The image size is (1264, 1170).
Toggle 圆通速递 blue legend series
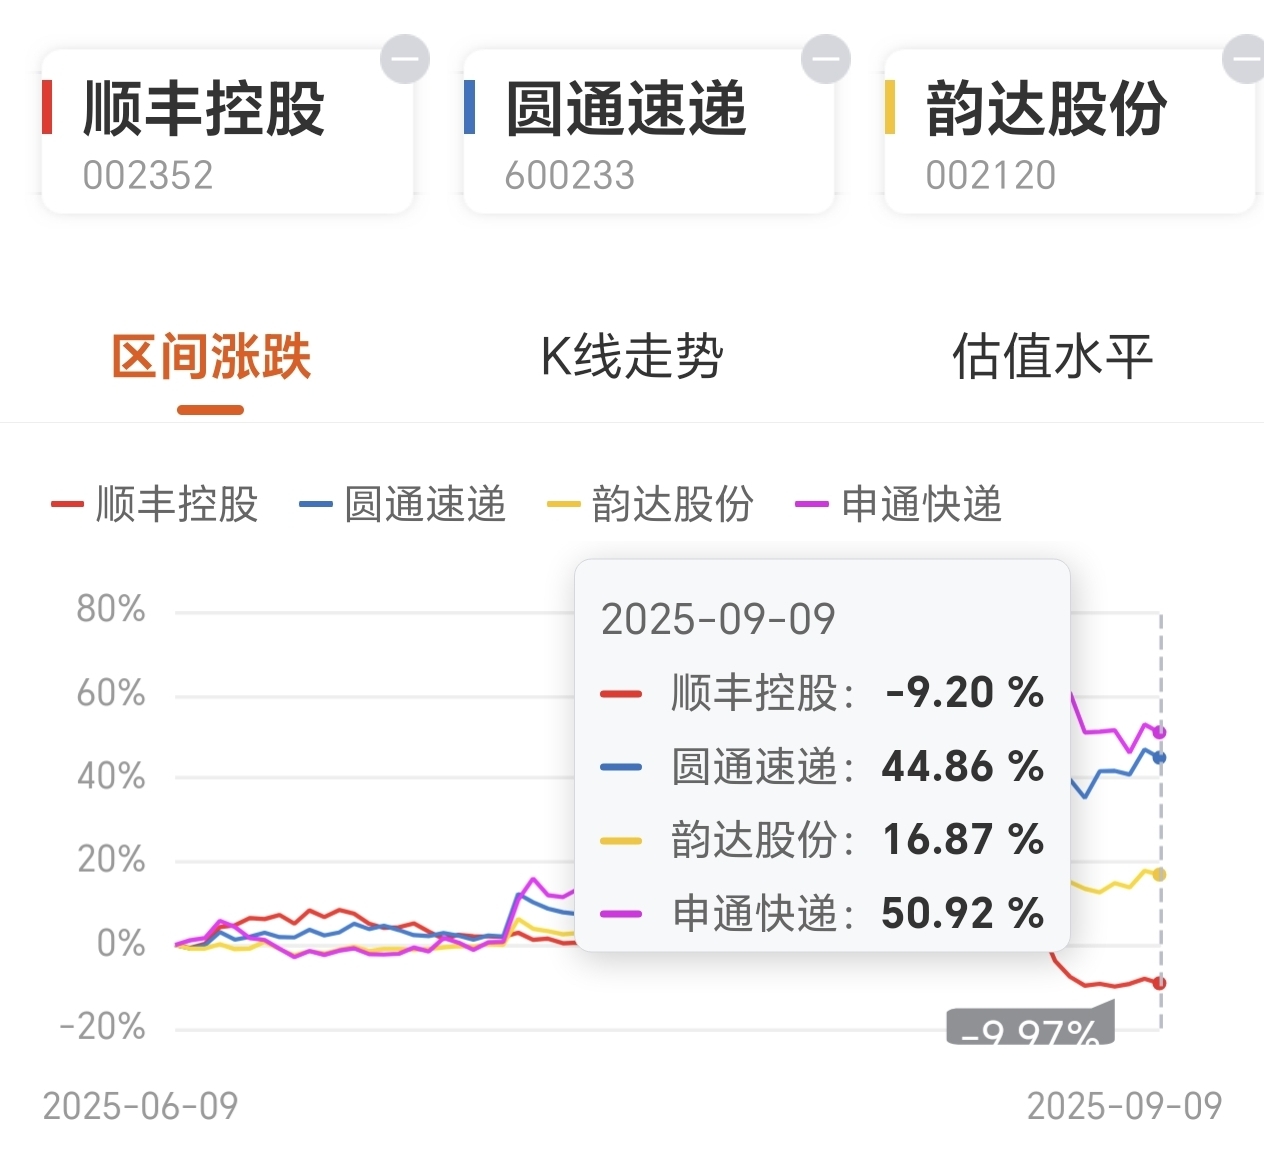[403, 504]
